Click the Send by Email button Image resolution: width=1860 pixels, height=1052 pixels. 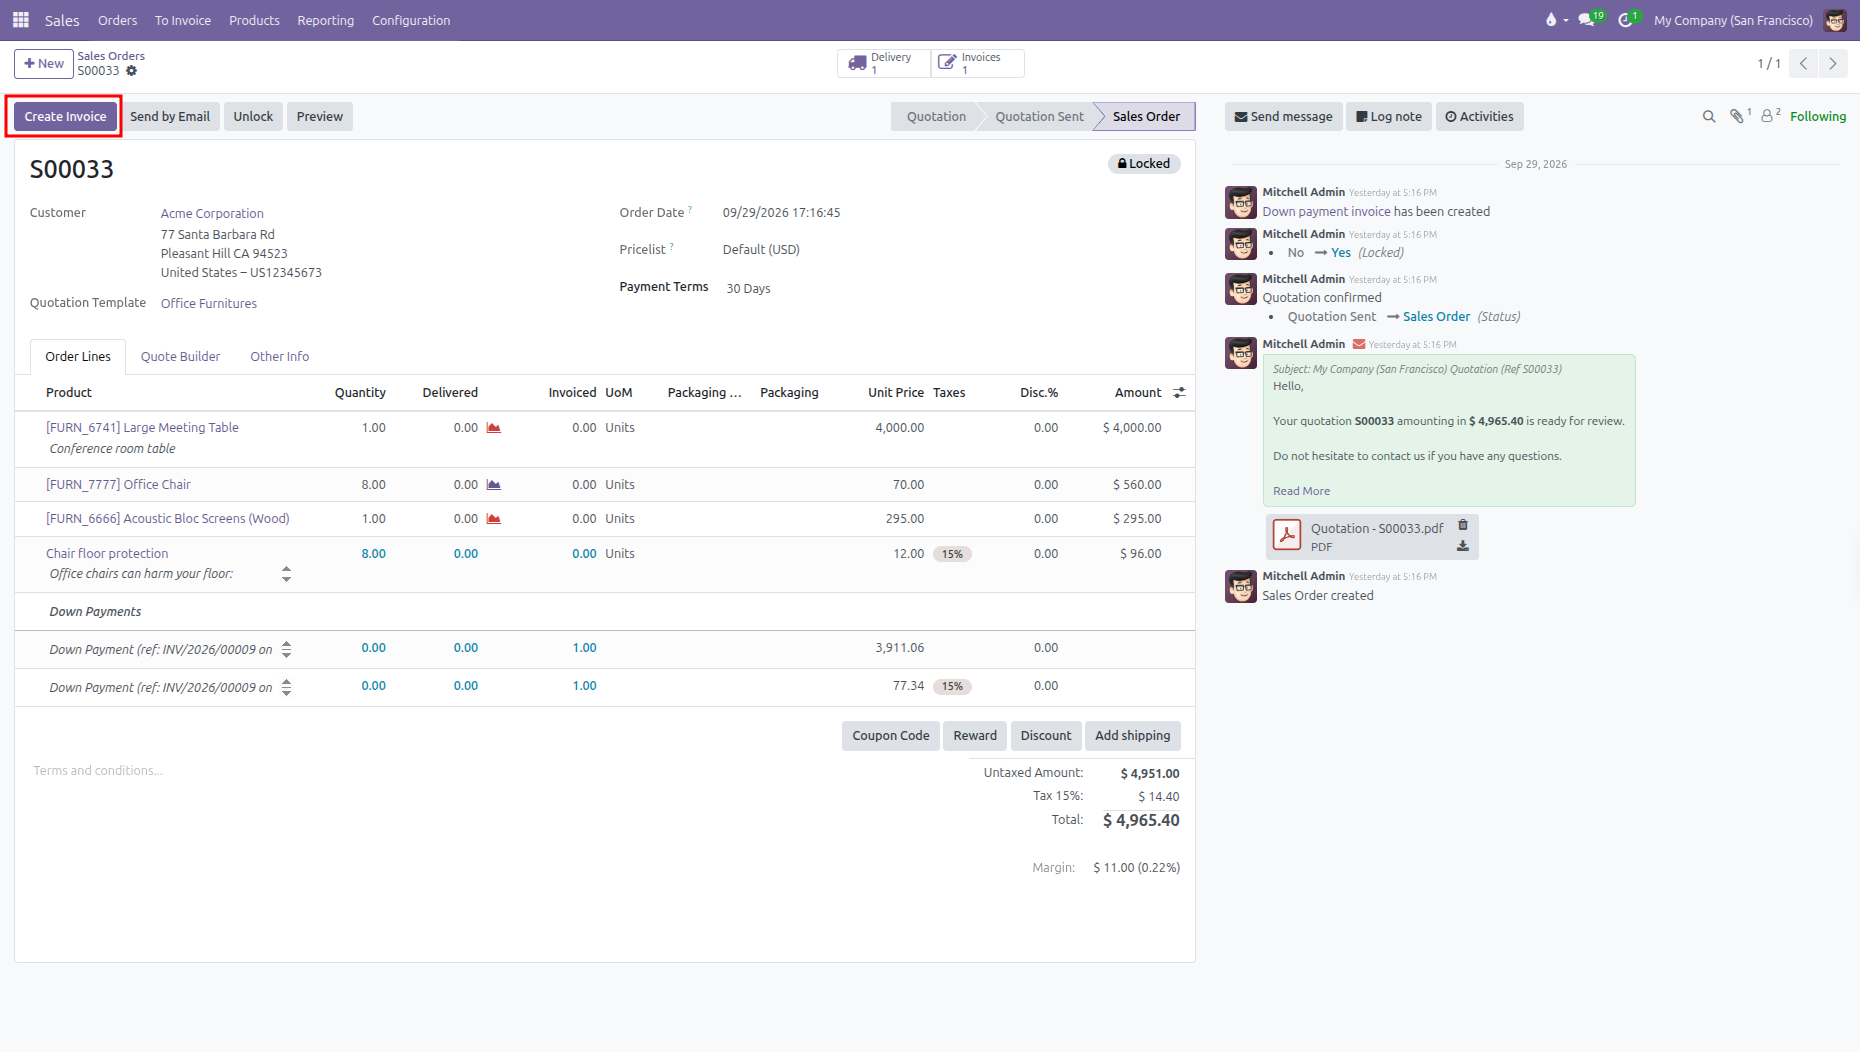[170, 117]
